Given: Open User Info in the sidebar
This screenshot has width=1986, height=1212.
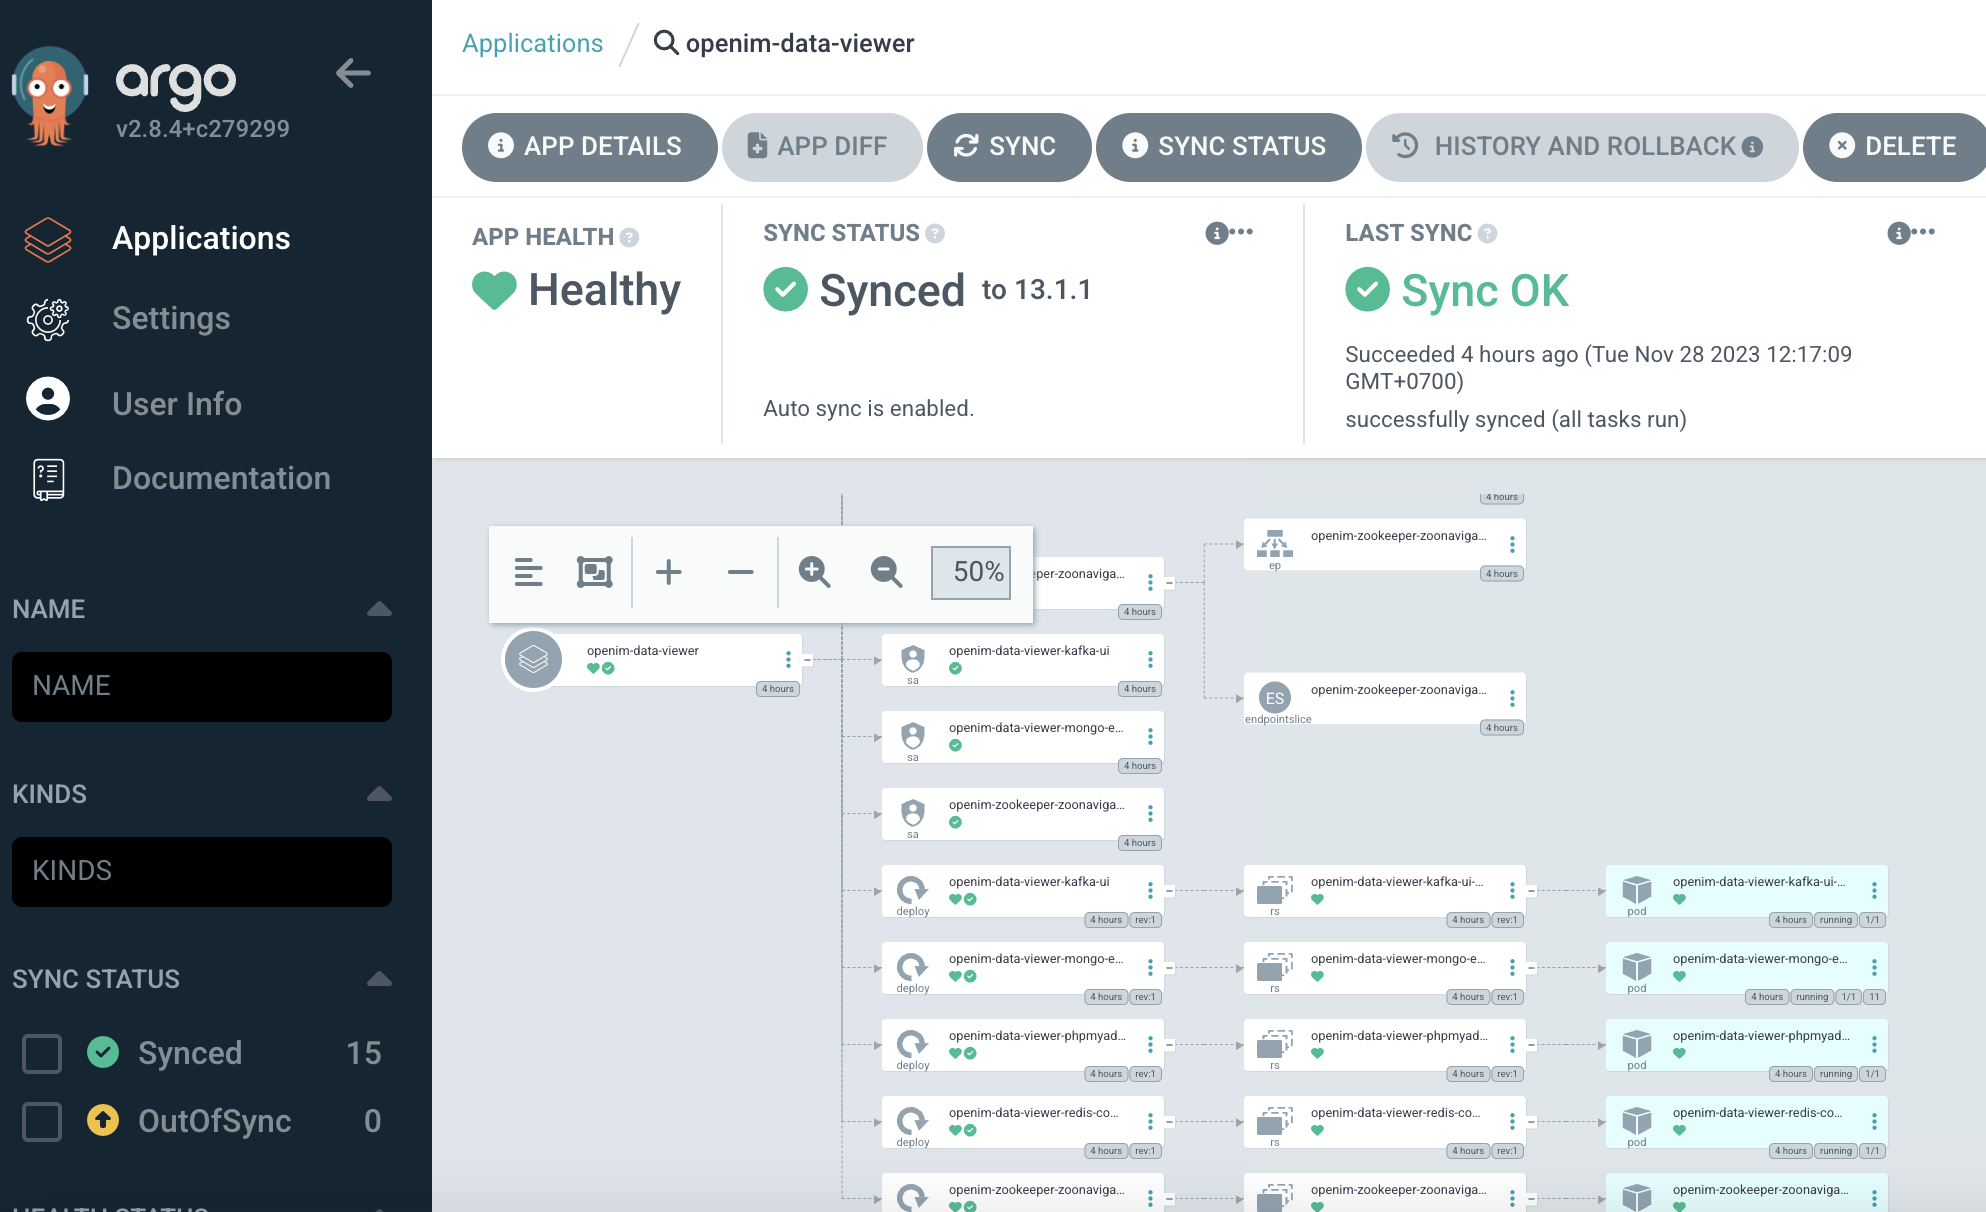Looking at the screenshot, I should [x=176, y=404].
